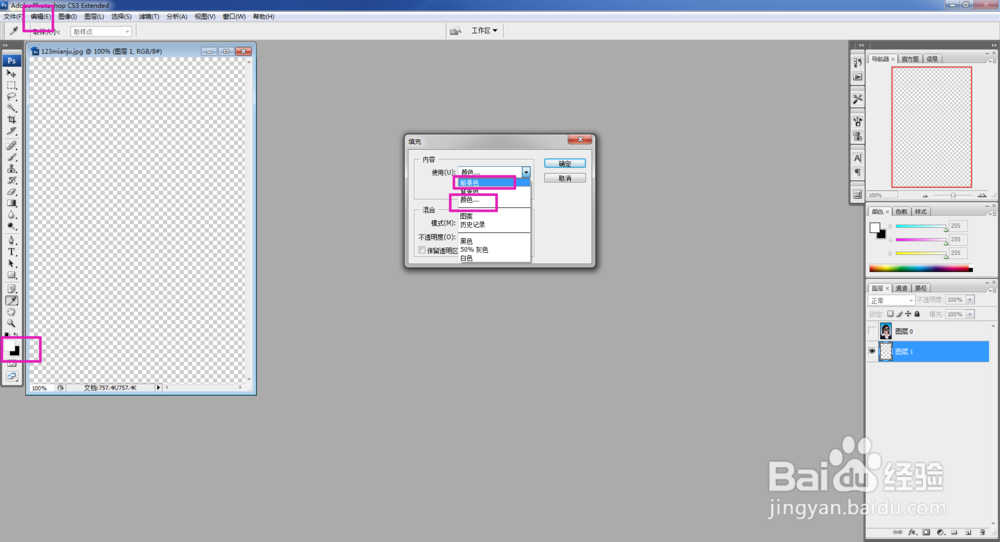This screenshot has height=542, width=1000.
Task: Select the Zoom magnifier tool
Action: (11, 323)
